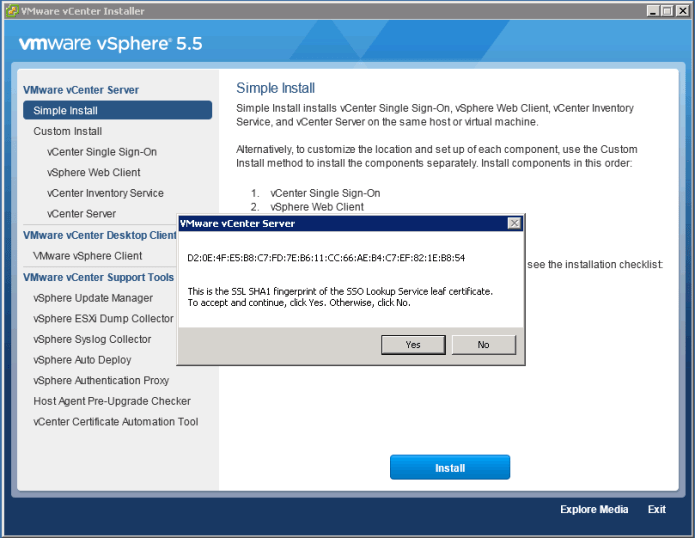The height and width of the screenshot is (538, 695).
Task: Click Yes to accept the certificate fingerprint
Action: 413,344
